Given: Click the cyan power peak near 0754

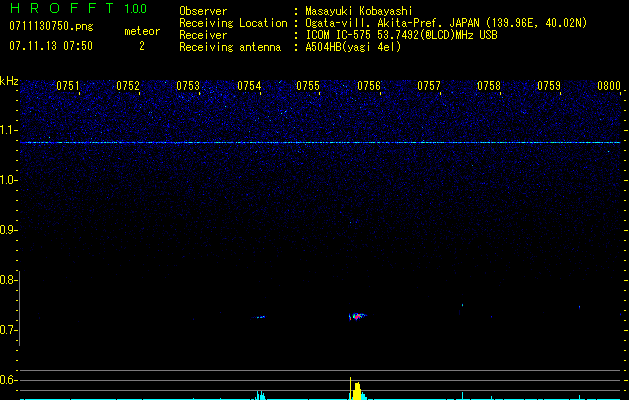Looking at the screenshot, I should [x=260, y=395].
